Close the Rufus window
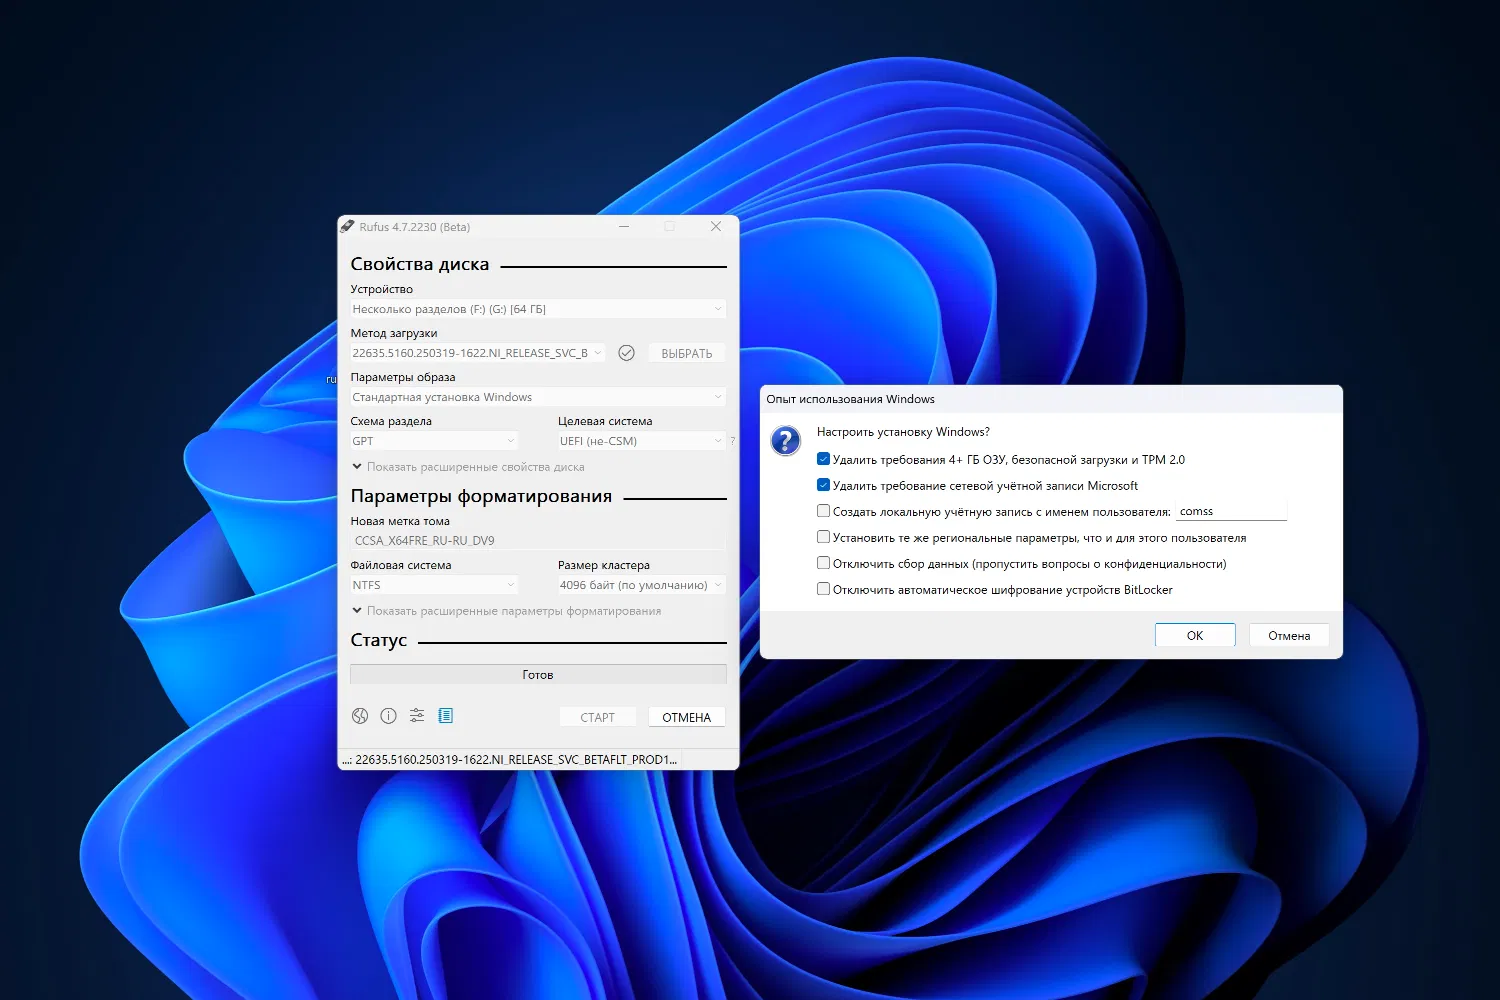 tap(716, 227)
